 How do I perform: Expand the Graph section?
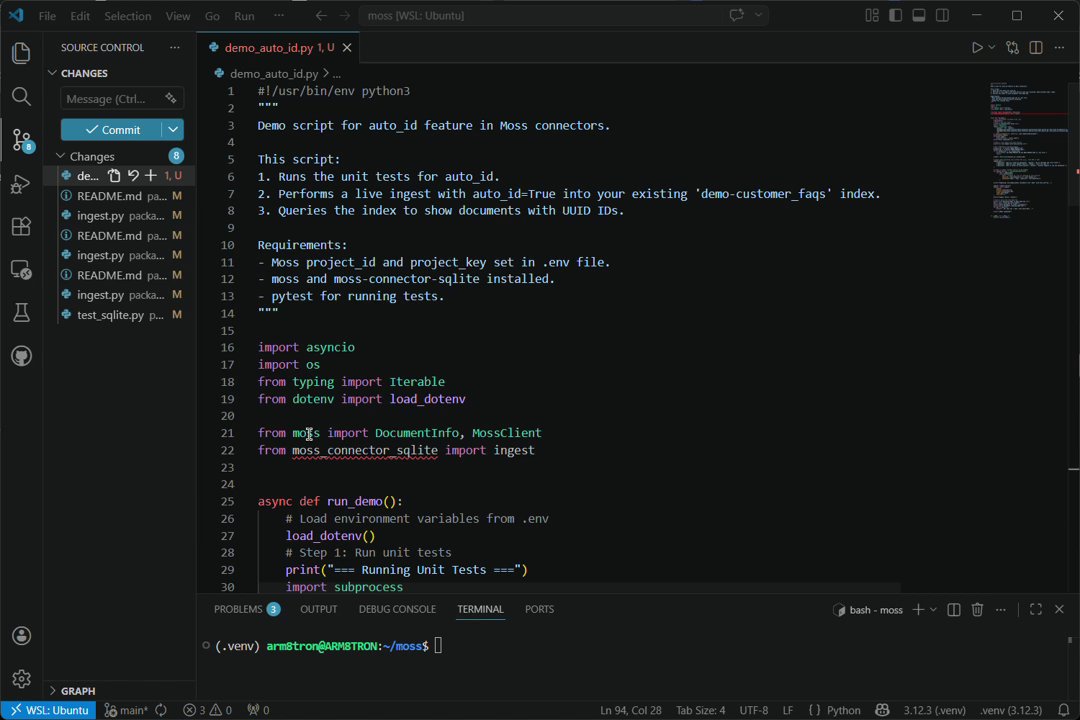(x=77, y=690)
